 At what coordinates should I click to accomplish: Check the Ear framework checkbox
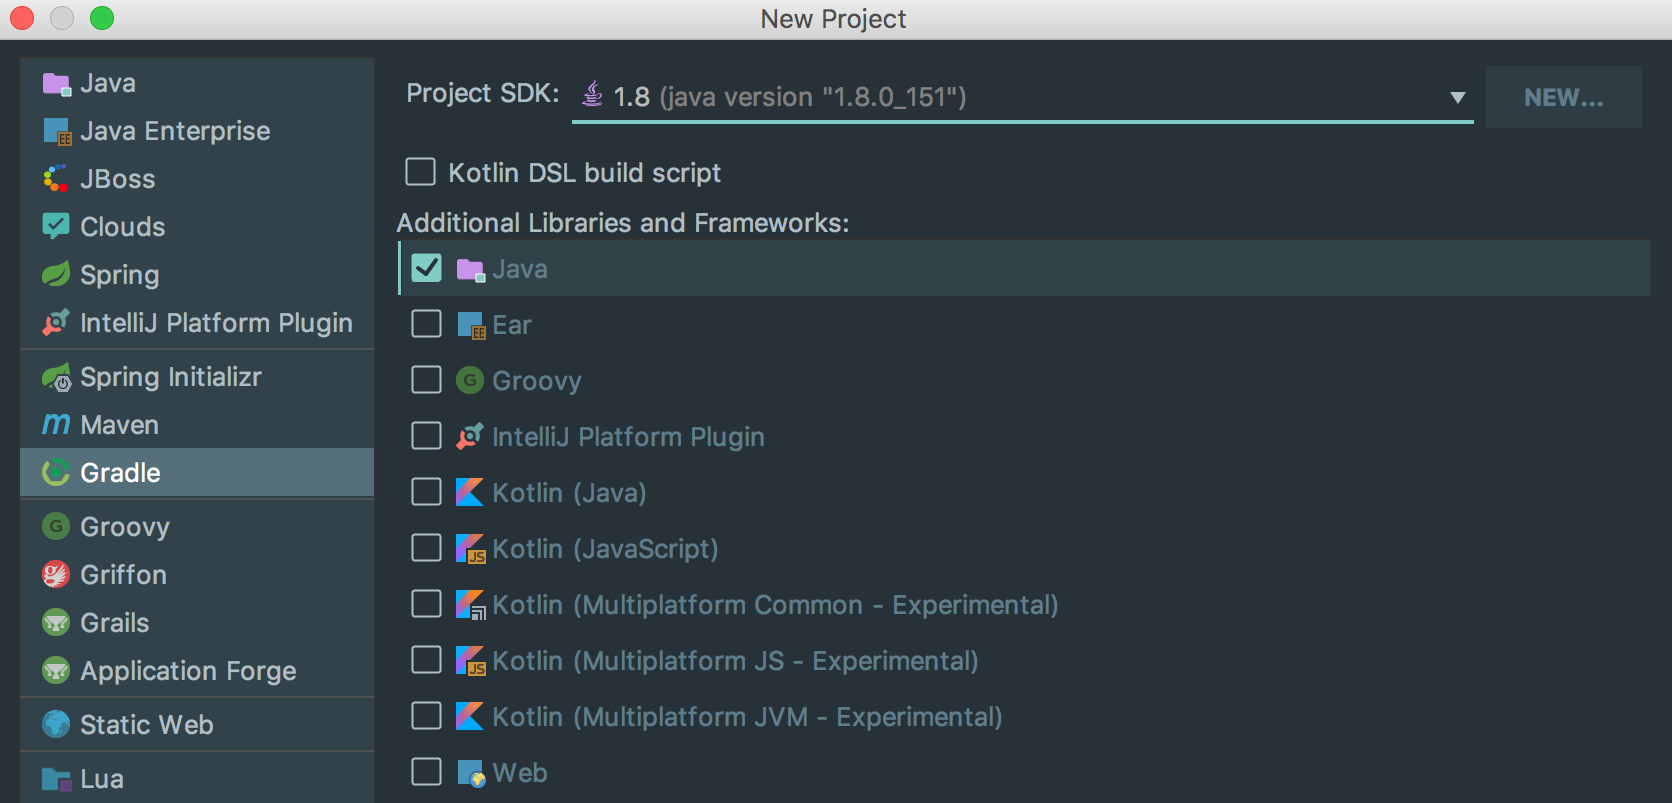coord(427,324)
